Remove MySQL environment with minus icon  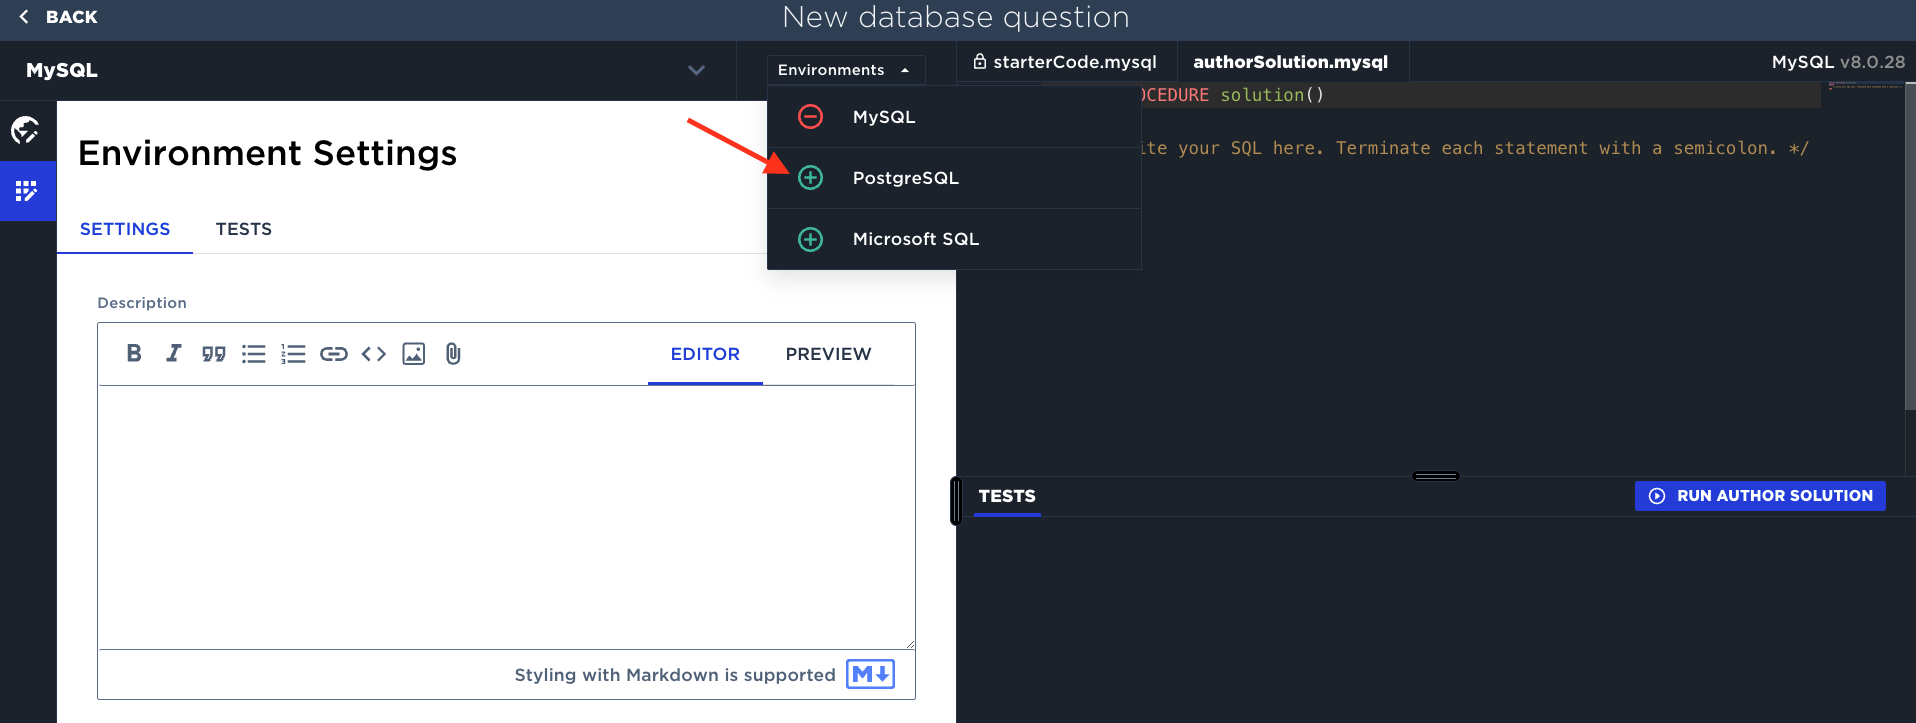point(811,117)
